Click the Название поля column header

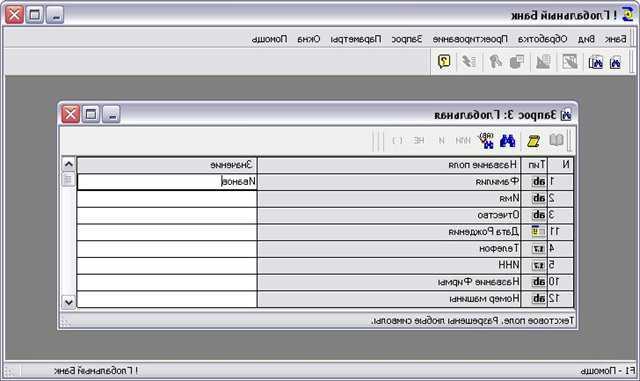click(x=389, y=165)
